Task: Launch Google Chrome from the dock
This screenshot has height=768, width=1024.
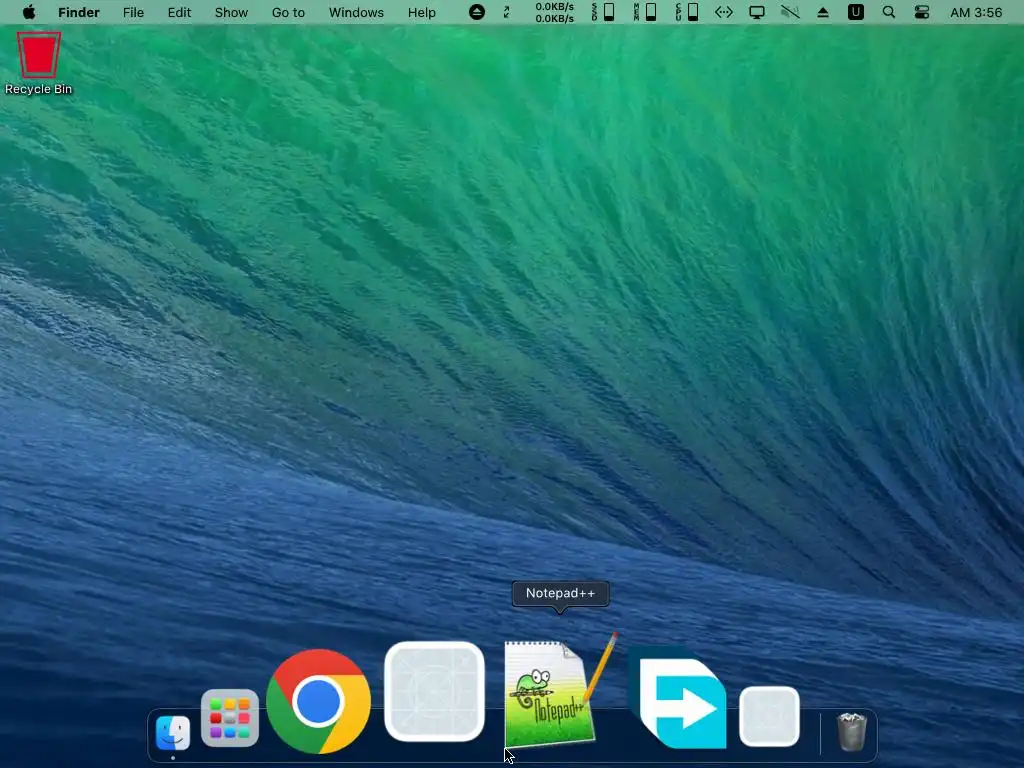Action: 318,701
